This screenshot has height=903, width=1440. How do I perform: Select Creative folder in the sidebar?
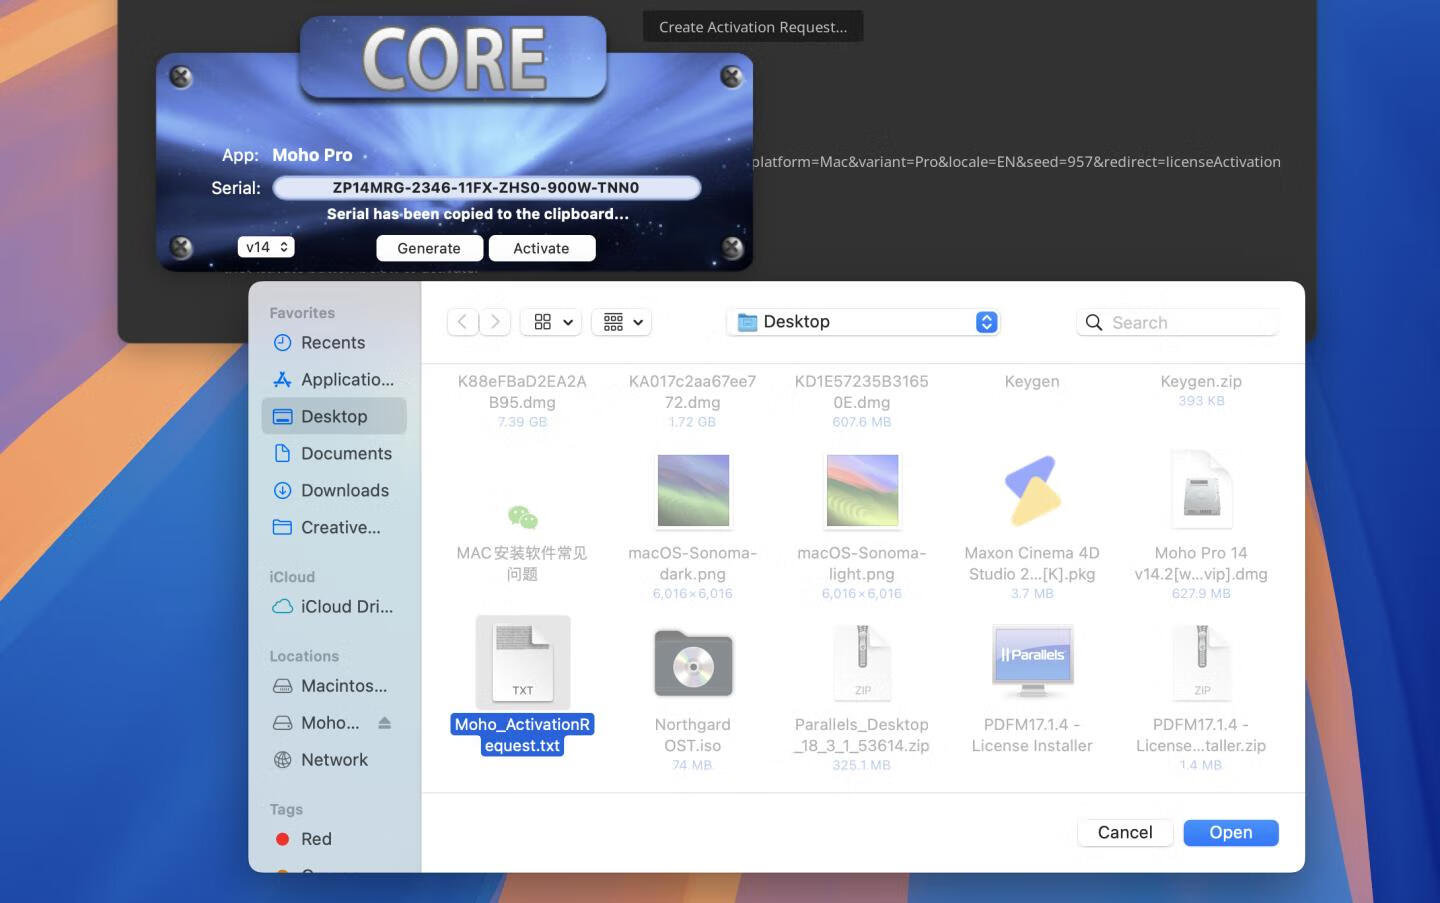tap(334, 527)
